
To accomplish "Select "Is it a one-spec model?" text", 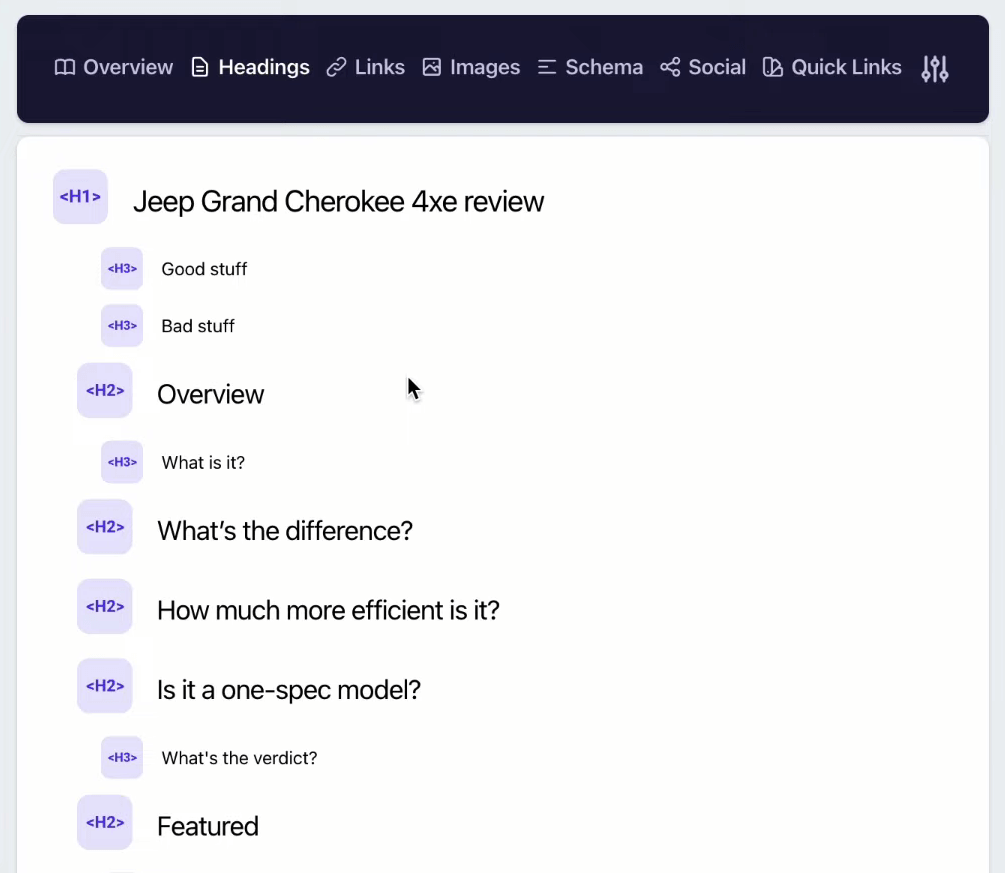I will [289, 690].
